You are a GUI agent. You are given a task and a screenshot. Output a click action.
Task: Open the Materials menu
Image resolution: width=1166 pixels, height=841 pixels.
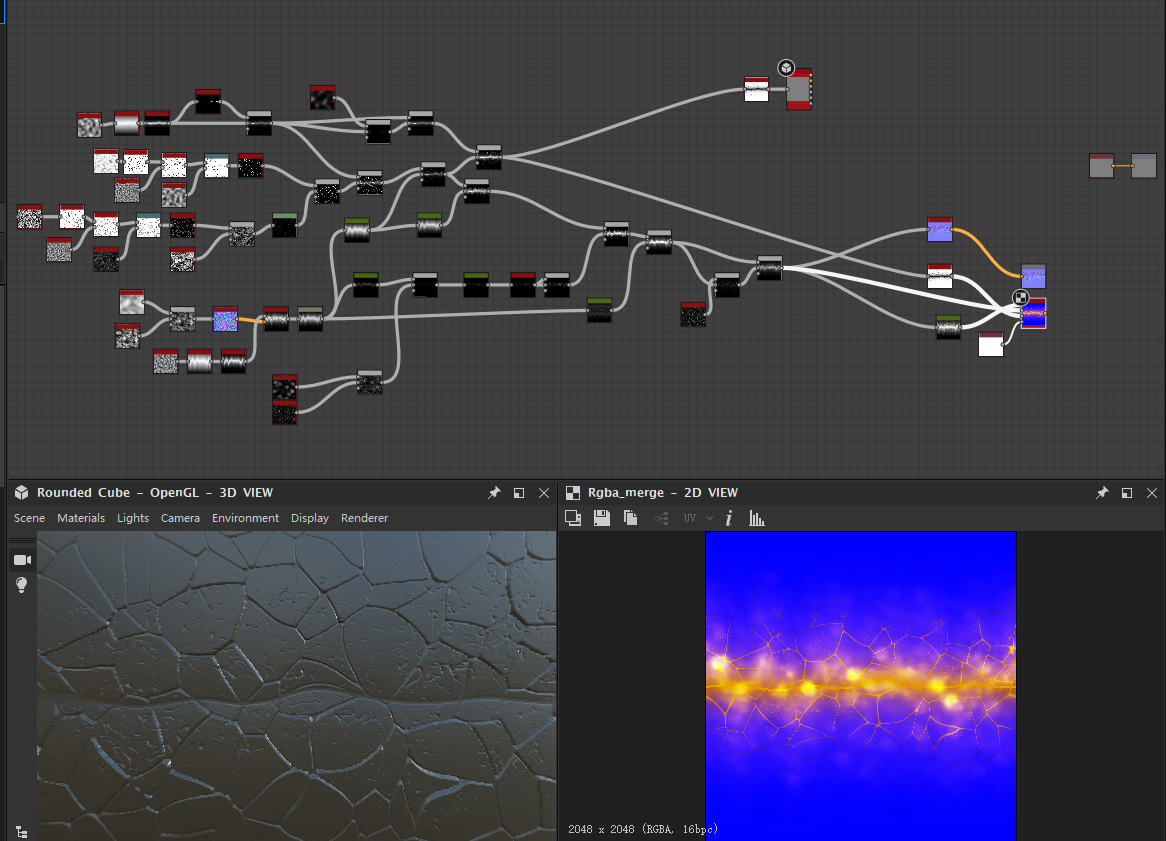tap(81, 518)
